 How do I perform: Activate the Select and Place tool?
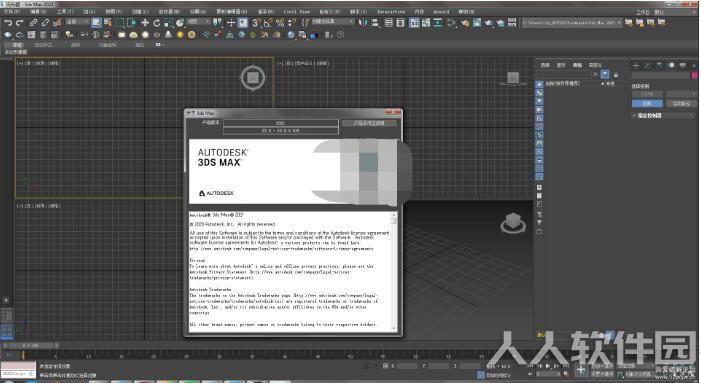coord(180,23)
